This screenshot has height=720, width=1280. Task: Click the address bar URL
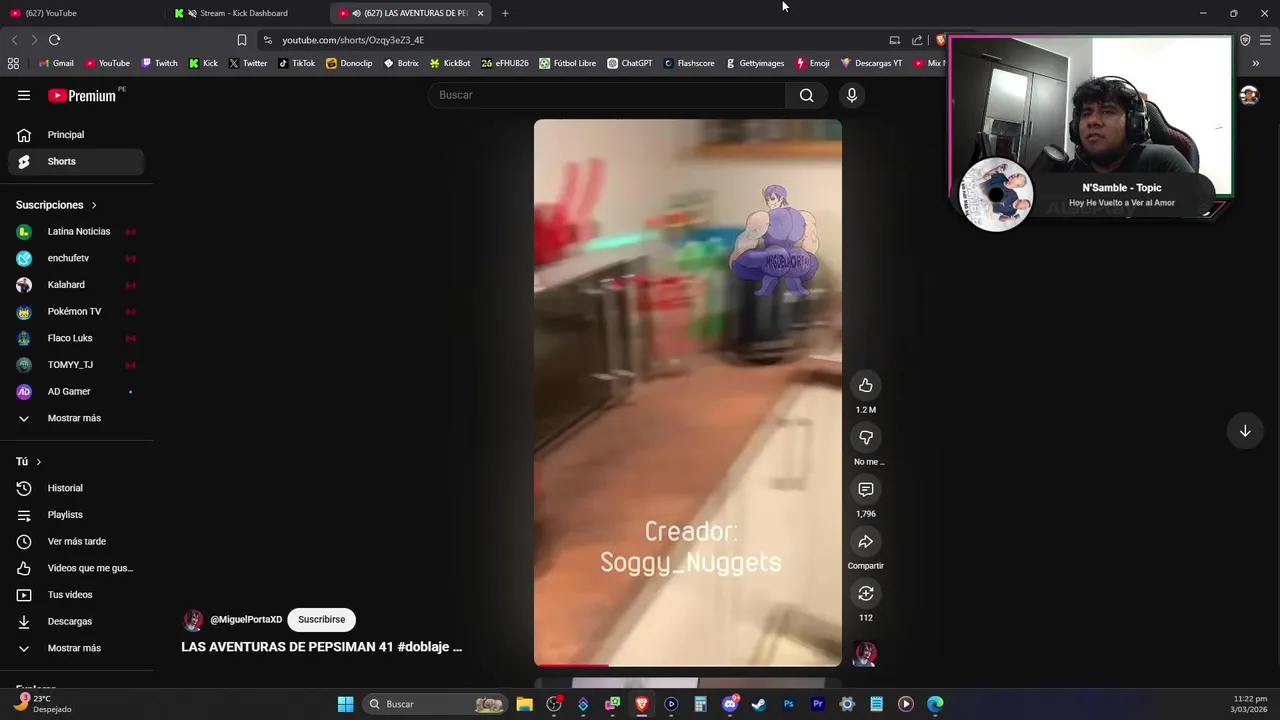tap(353, 40)
